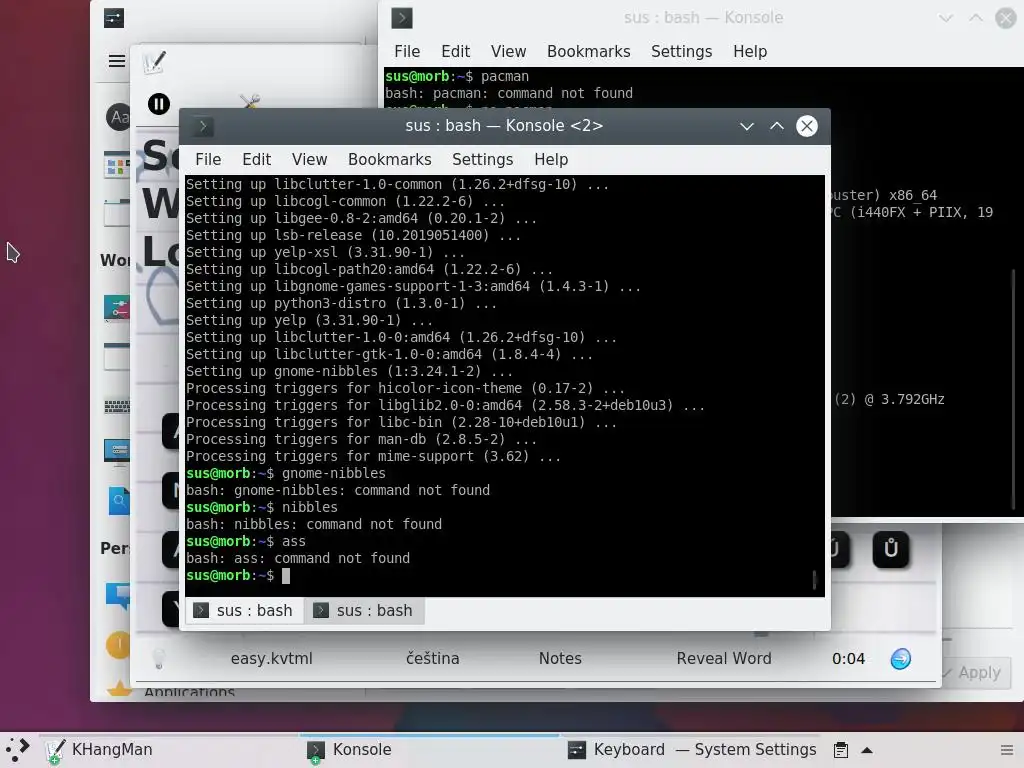Switch to Keyboard System Settings from taskbar
This screenshot has width=1024, height=768.
tap(692, 750)
